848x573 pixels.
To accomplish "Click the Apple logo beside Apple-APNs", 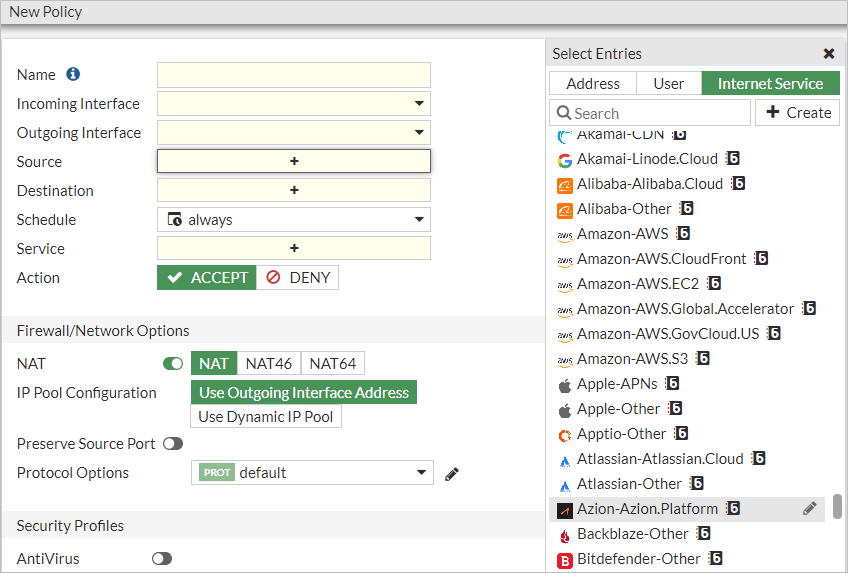I will 565,385.
